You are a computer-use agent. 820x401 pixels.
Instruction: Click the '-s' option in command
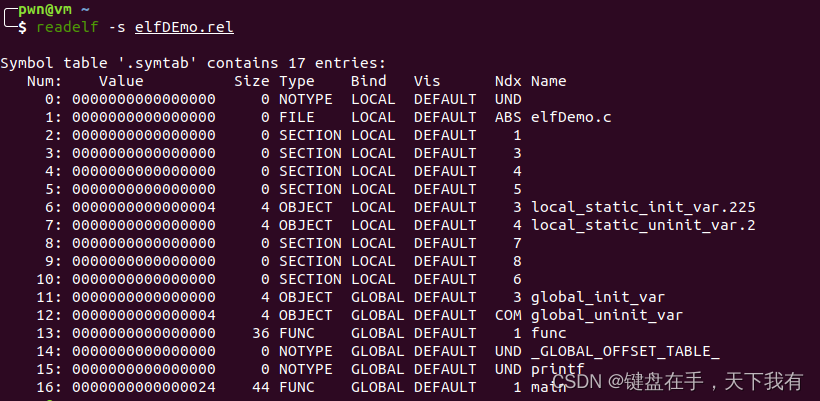click(117, 27)
